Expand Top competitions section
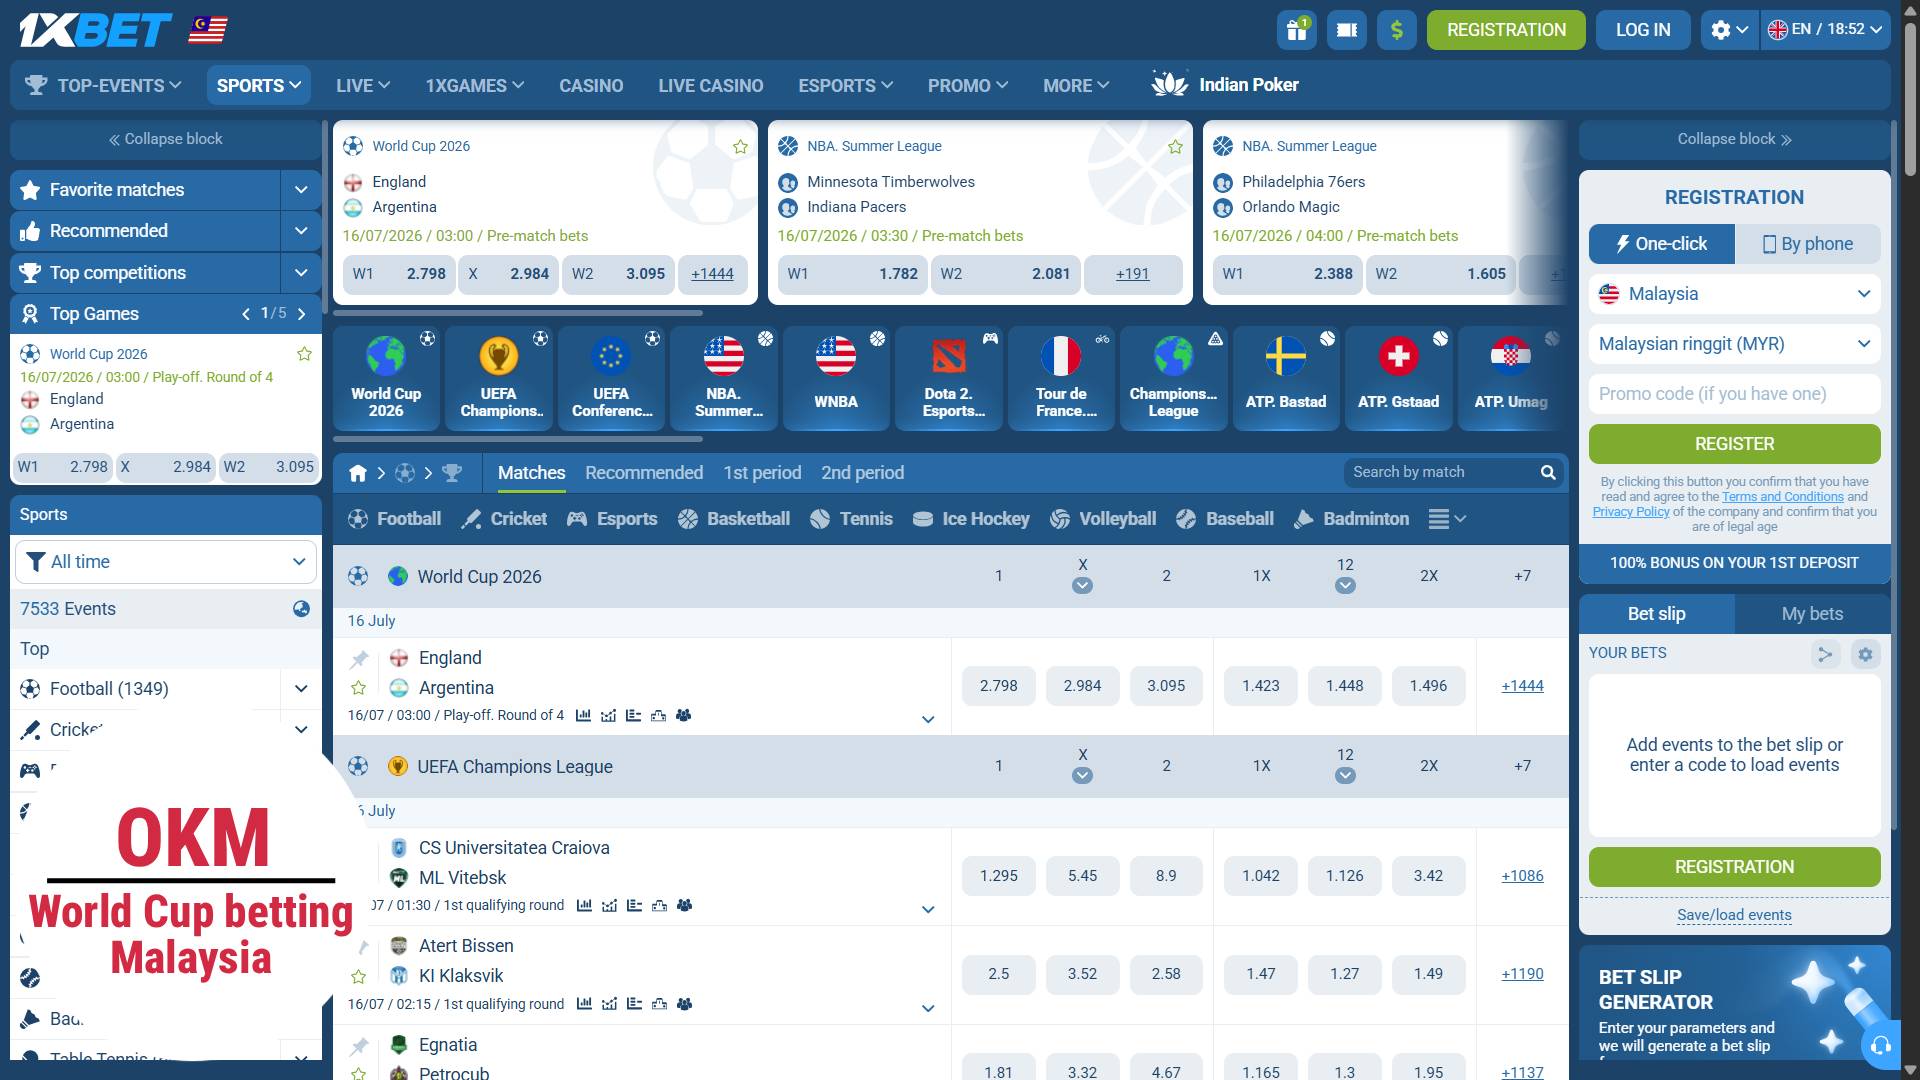Screen dimensions: 1920x1080 tap(301, 273)
